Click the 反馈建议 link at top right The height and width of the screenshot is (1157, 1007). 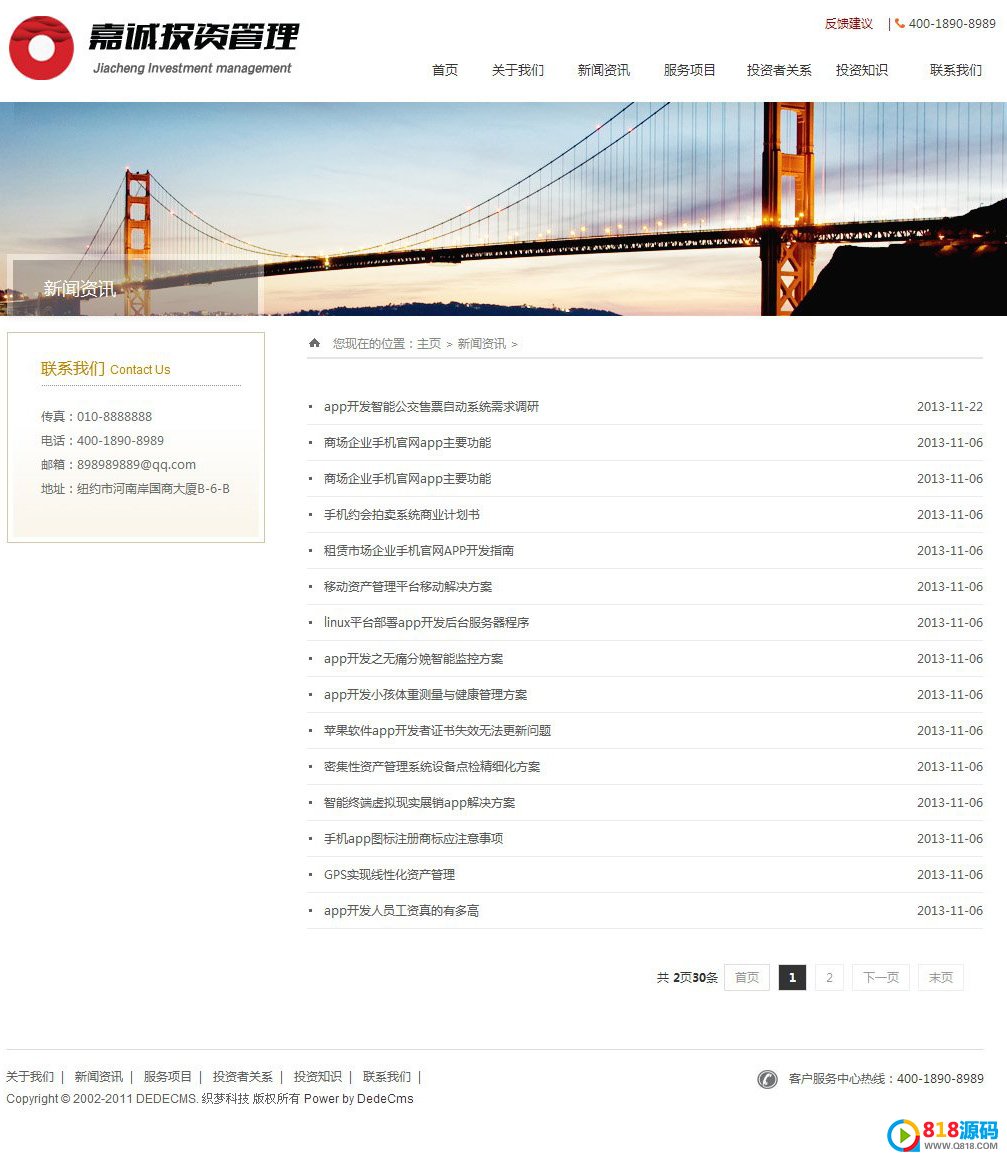tap(848, 24)
